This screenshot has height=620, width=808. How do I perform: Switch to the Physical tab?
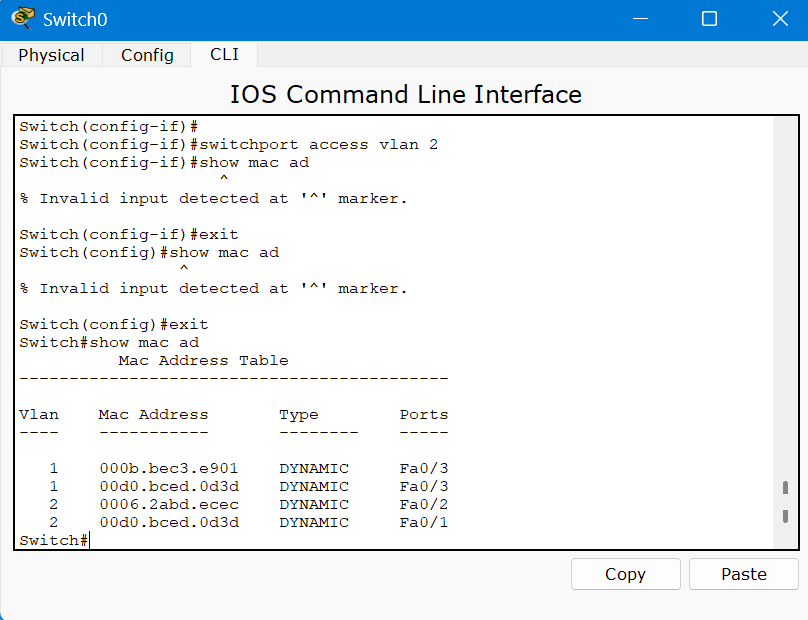tap(51, 55)
